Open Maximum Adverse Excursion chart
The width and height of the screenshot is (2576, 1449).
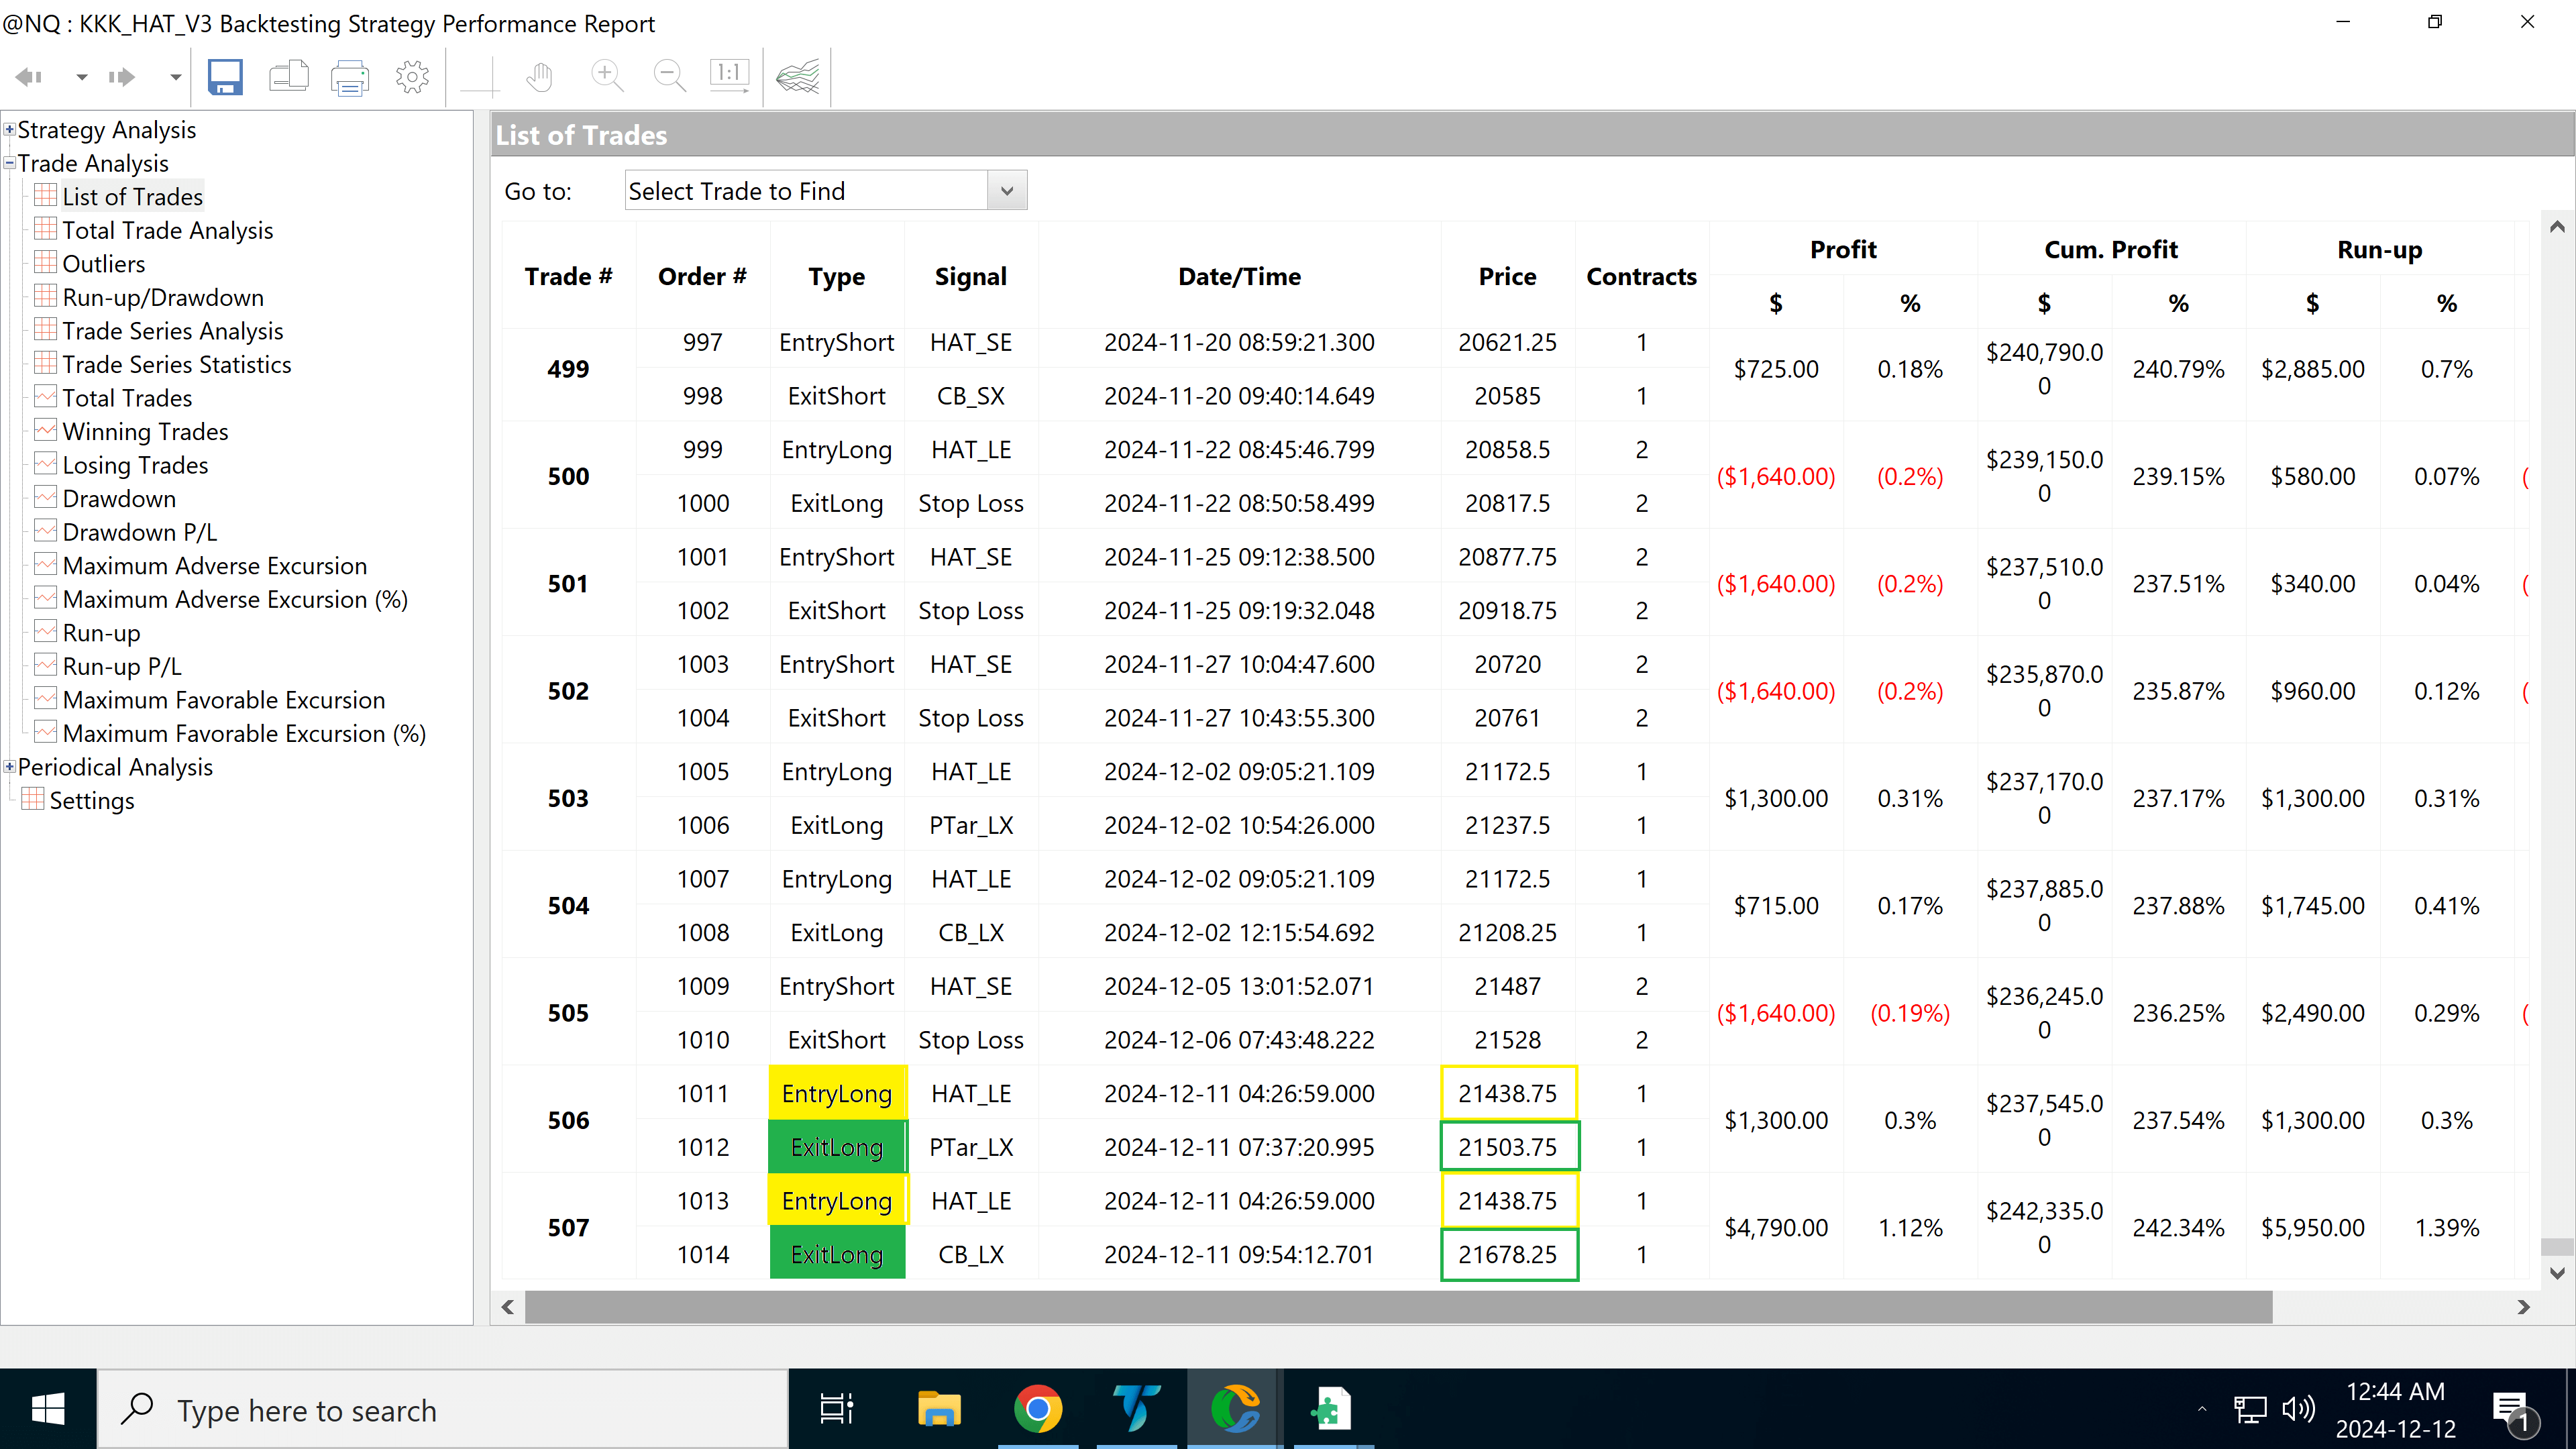point(214,565)
